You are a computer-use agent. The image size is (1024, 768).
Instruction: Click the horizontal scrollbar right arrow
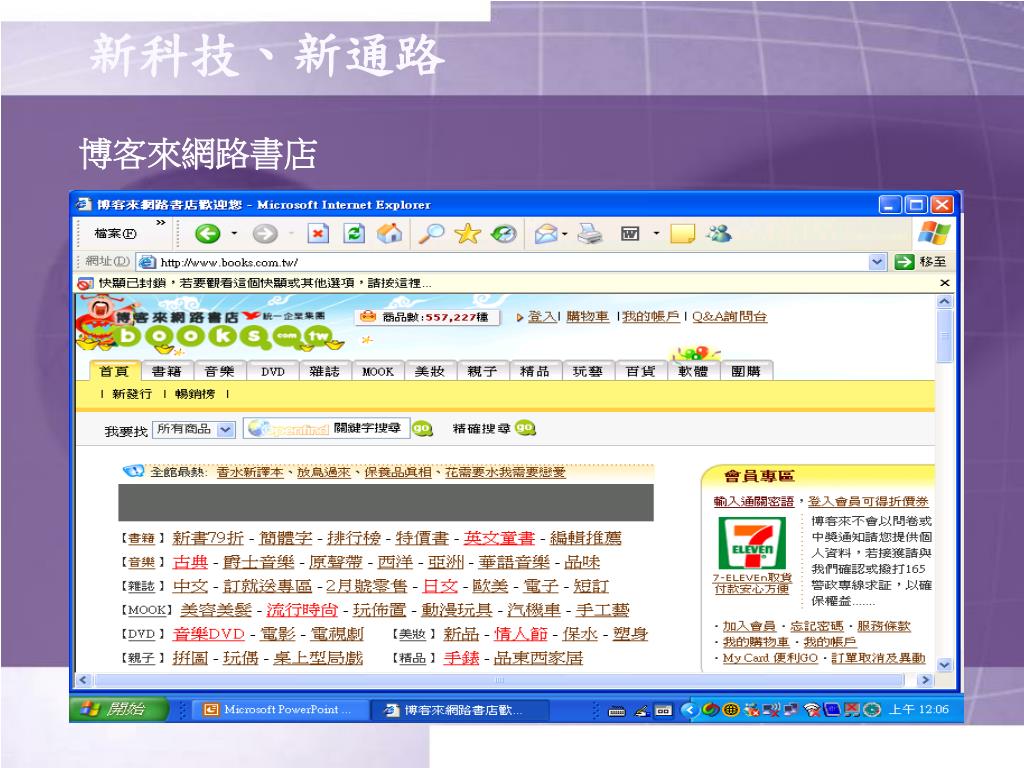point(925,680)
